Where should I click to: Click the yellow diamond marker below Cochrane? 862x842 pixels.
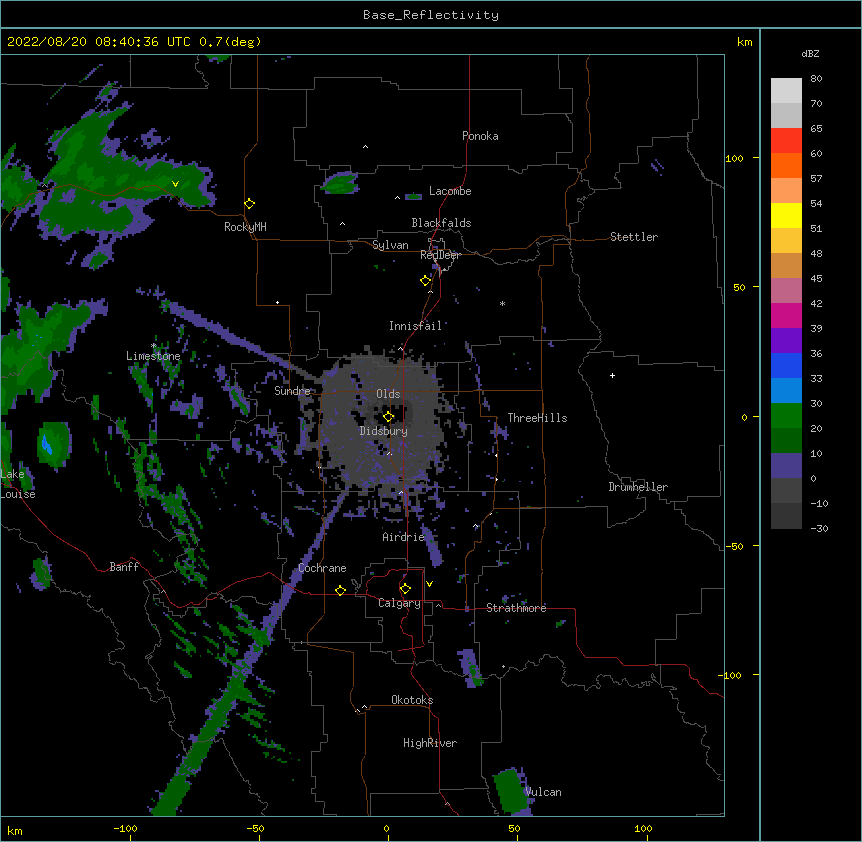pyautogui.click(x=340, y=590)
